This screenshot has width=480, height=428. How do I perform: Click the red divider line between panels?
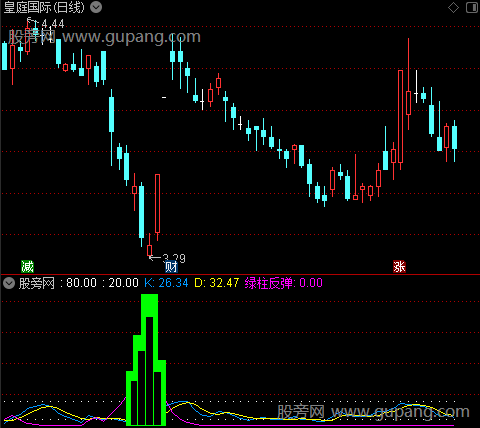(x=240, y=274)
